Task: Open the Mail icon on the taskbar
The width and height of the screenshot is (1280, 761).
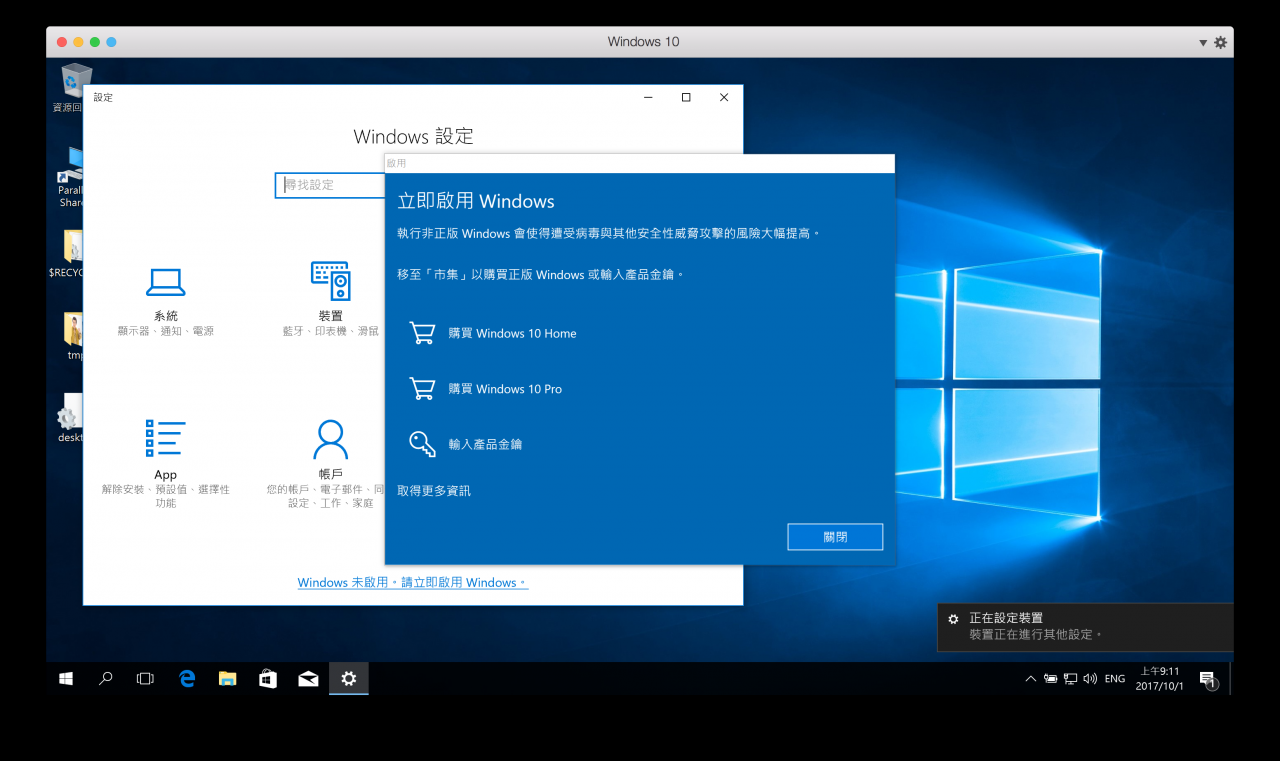Action: [308, 679]
